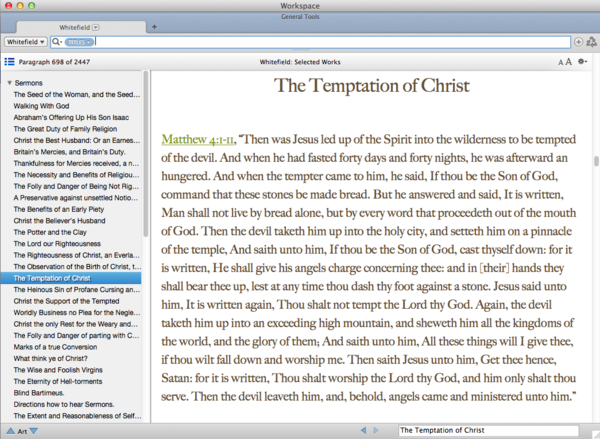This screenshot has height=439, width=600.
Task: Click the go-to box showing The Temptation of Christ
Action: [488, 431]
